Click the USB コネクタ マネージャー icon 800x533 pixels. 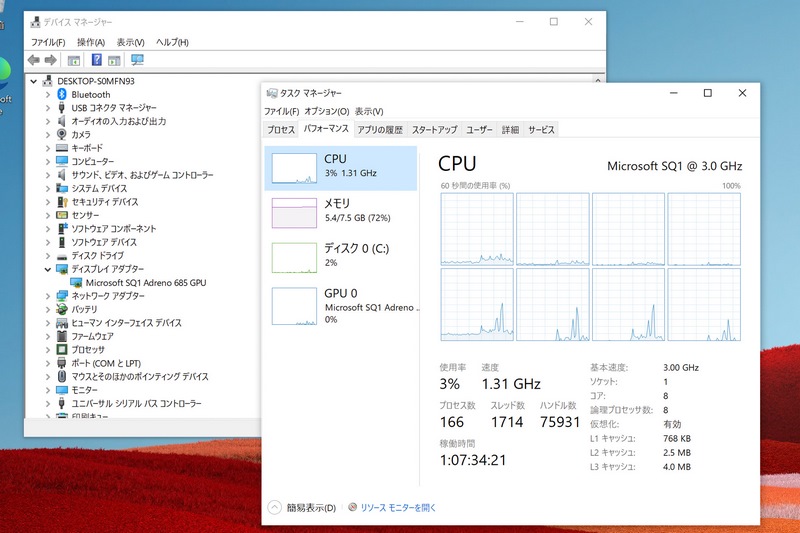pyautogui.click(x=62, y=108)
